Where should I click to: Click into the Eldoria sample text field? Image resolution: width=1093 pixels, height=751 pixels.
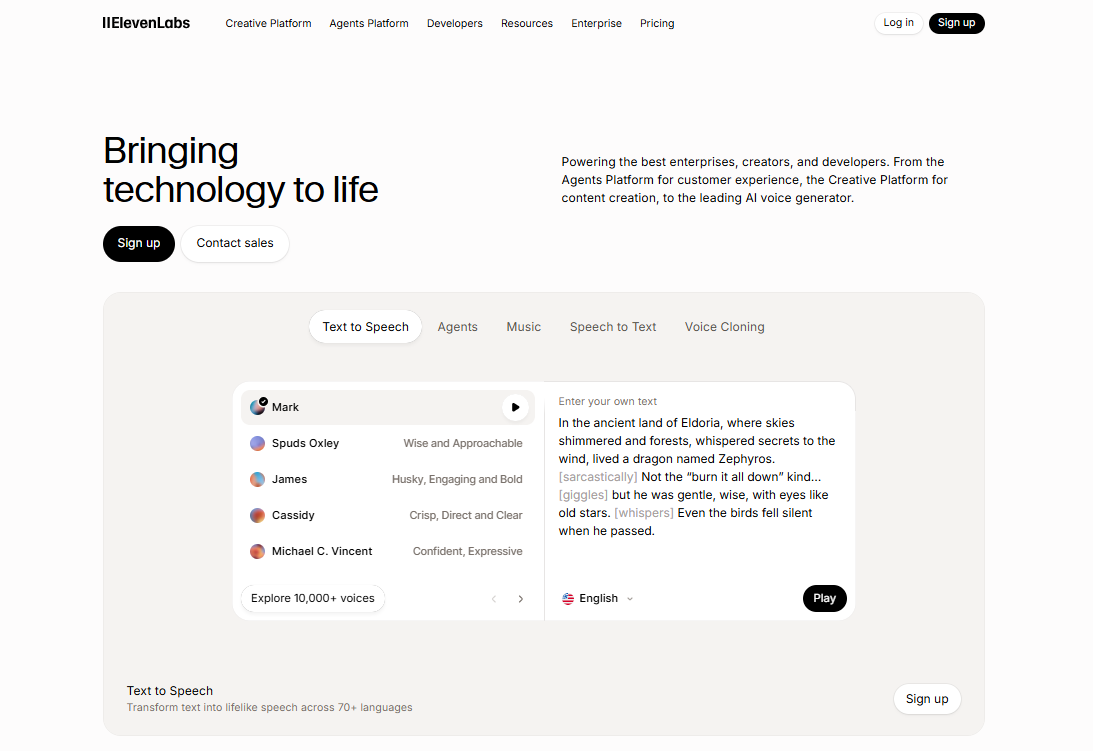[x=697, y=477]
